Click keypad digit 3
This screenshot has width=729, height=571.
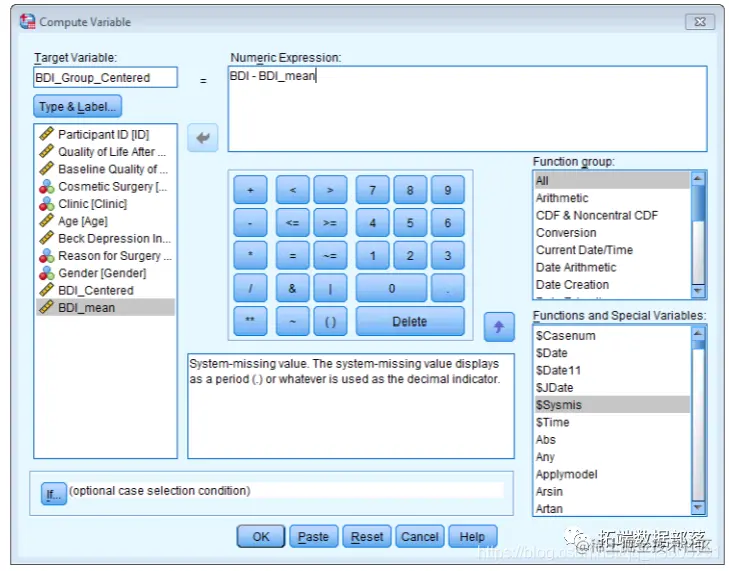(447, 255)
